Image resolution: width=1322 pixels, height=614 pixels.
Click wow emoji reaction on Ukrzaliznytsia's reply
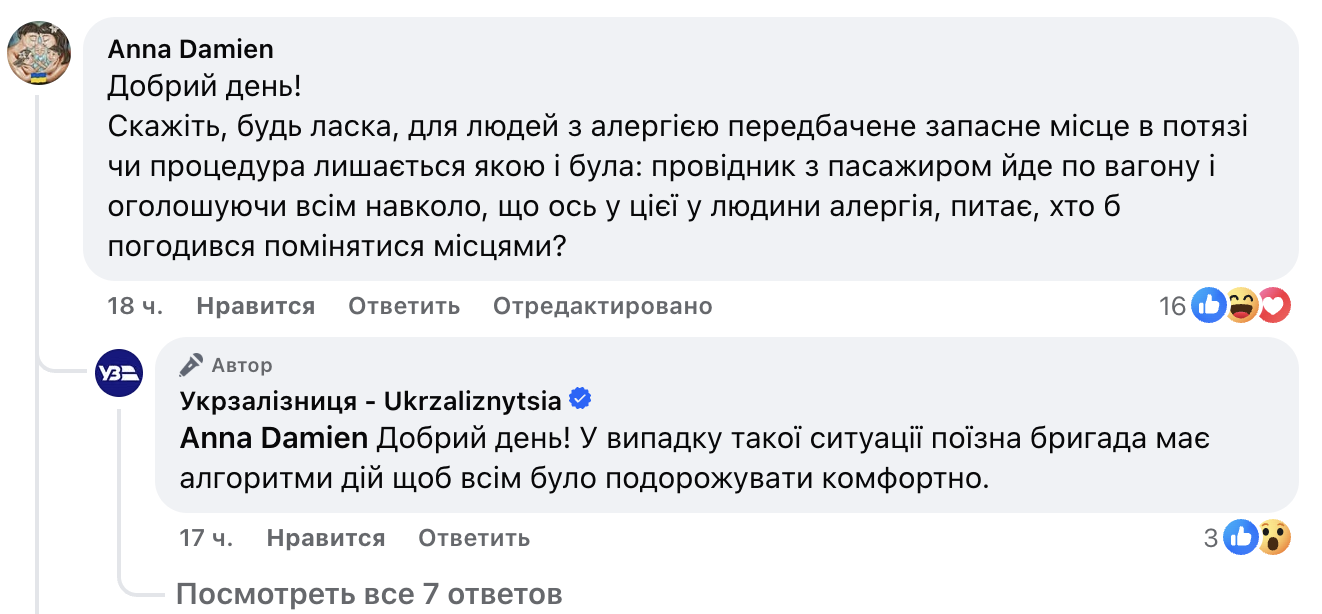pyautogui.click(x=1273, y=538)
